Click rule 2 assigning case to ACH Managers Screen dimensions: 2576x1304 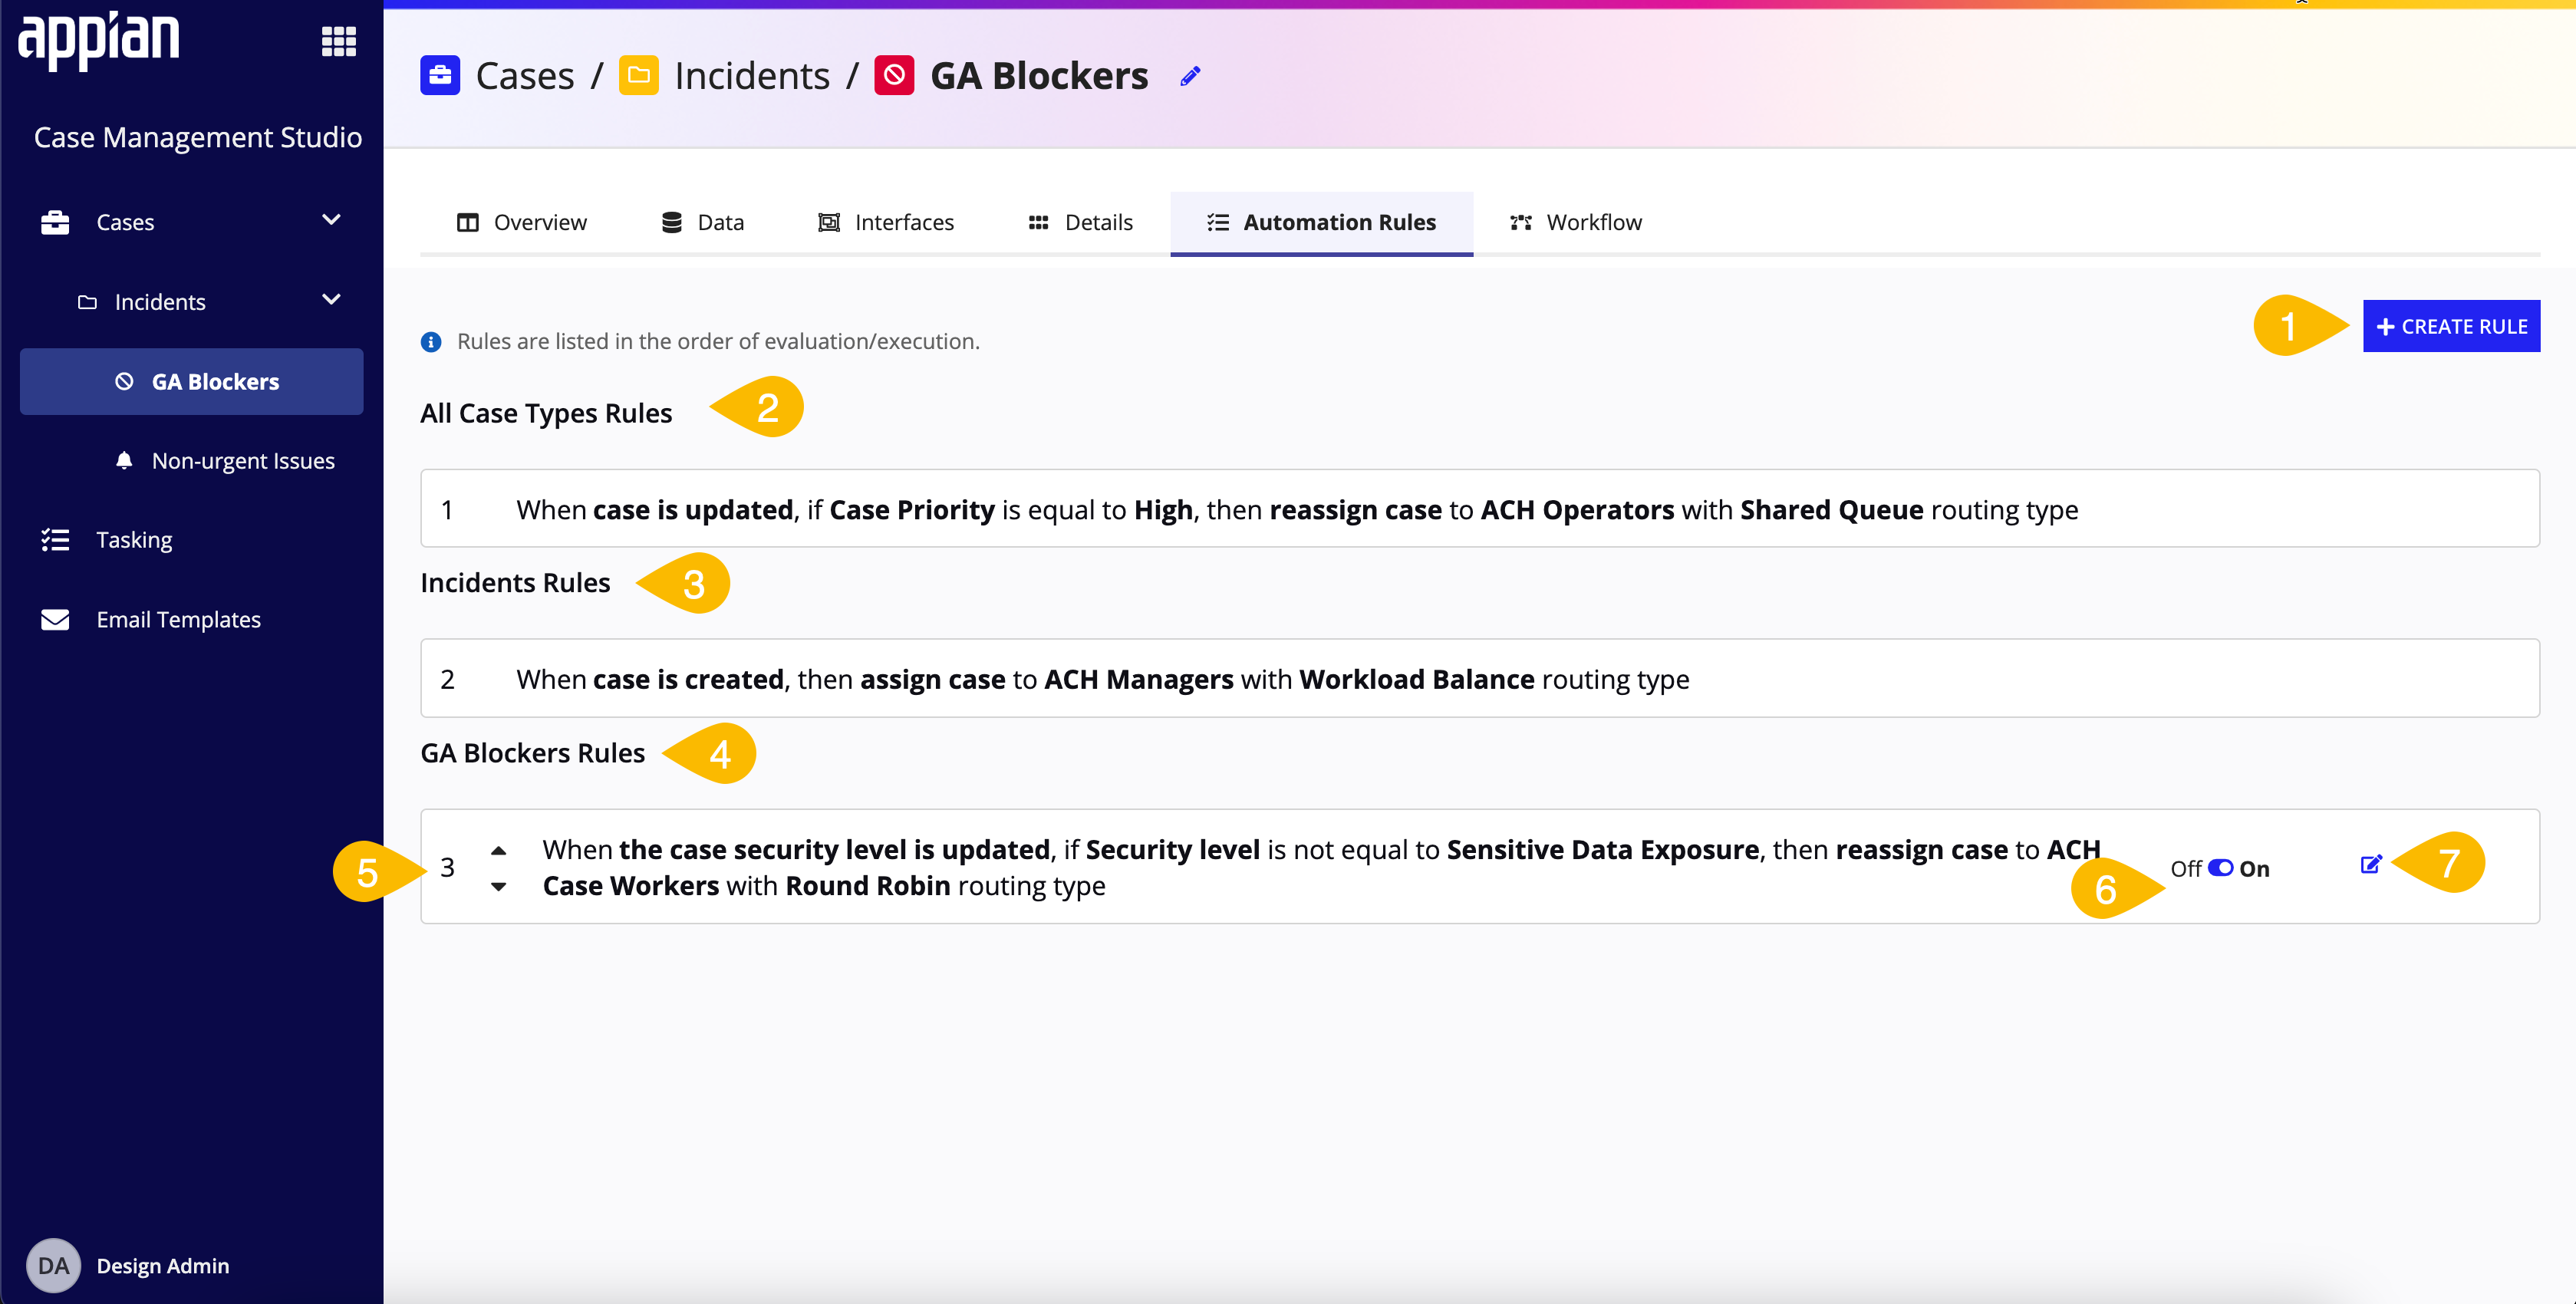1480,678
